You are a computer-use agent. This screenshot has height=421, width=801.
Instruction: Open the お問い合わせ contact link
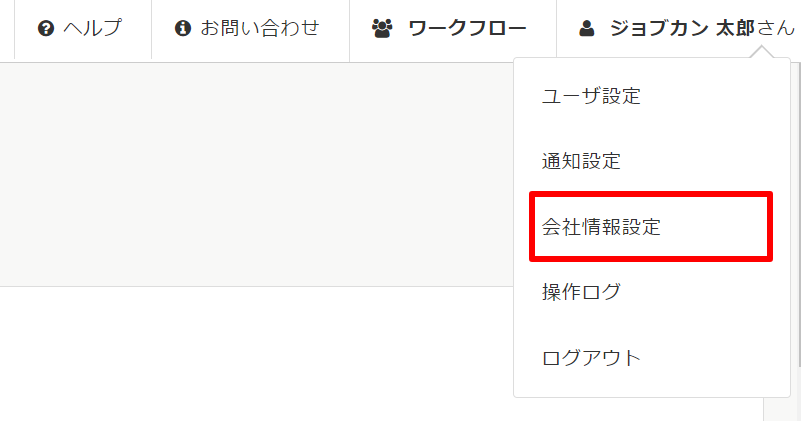pyautogui.click(x=260, y=29)
